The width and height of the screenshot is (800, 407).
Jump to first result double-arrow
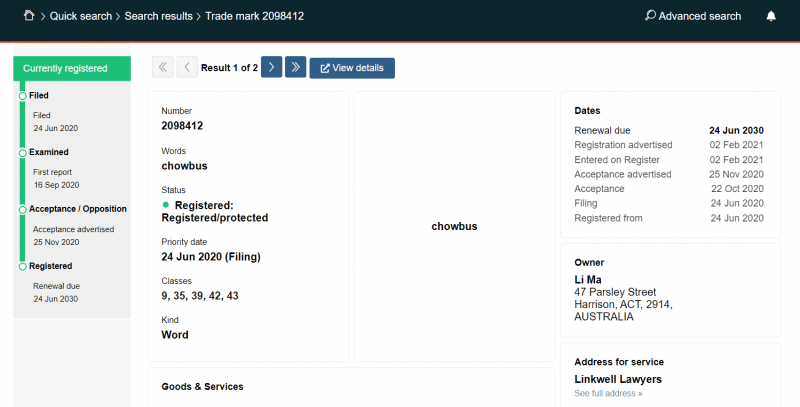[163, 67]
